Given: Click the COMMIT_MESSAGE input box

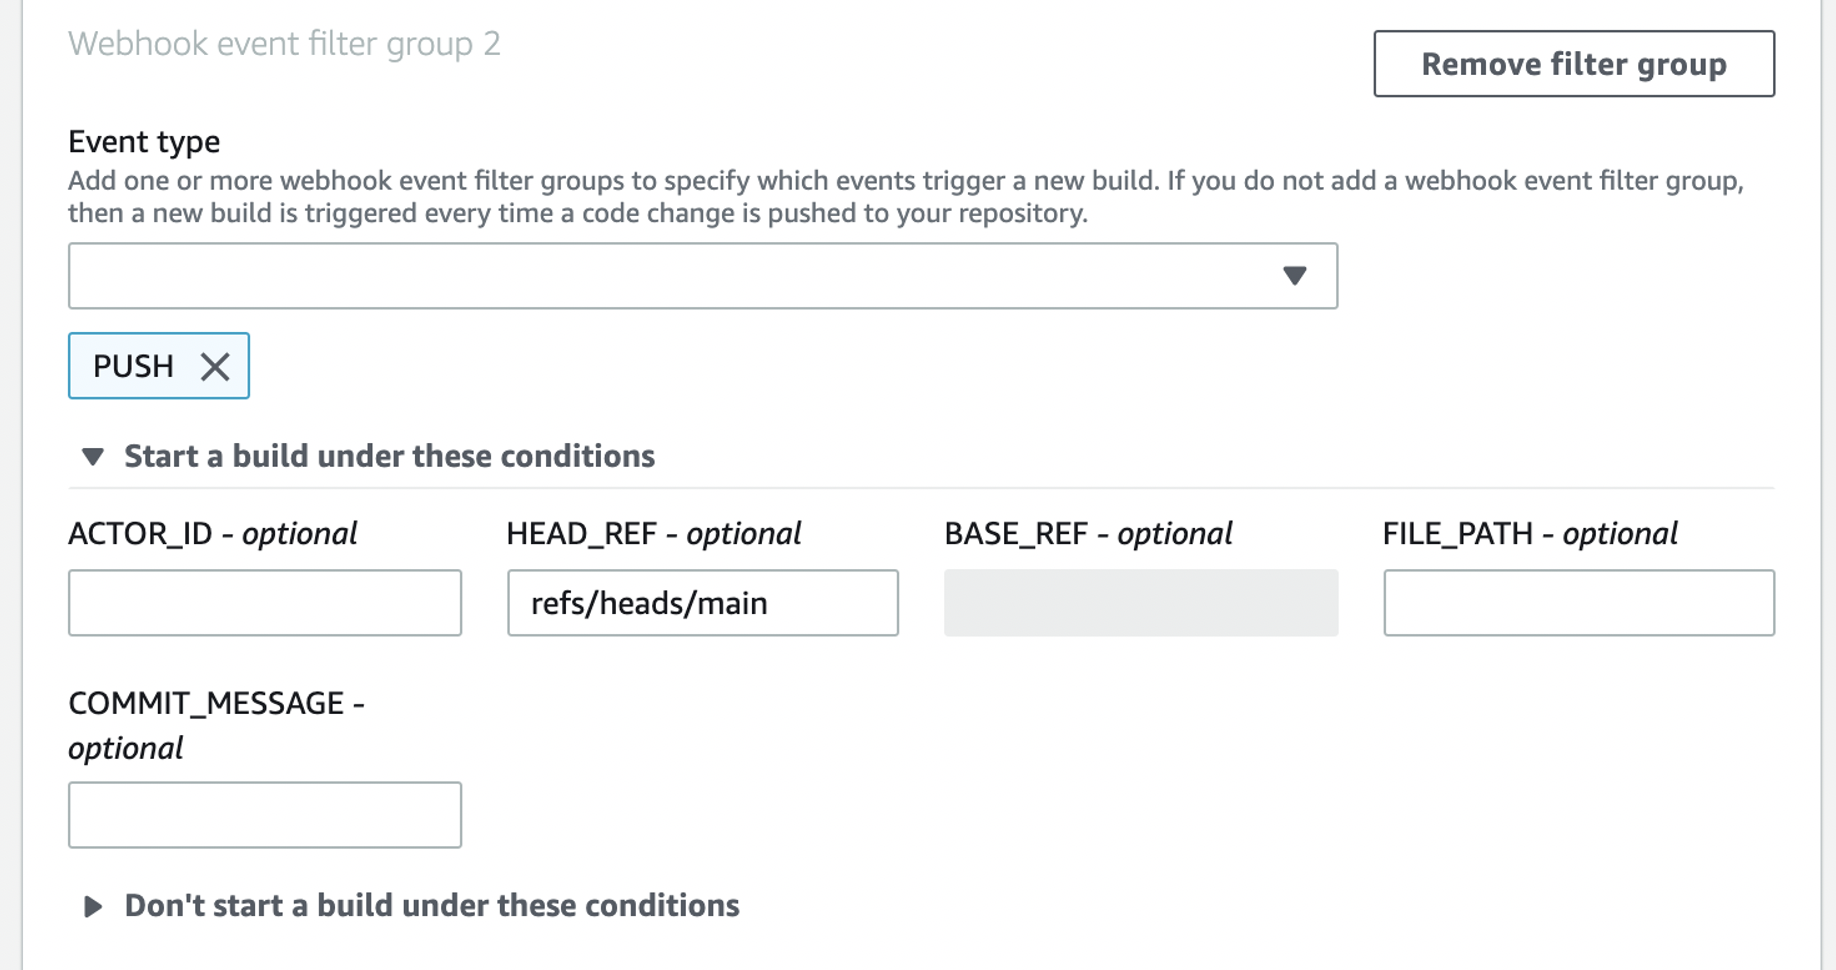Looking at the screenshot, I should (264, 814).
